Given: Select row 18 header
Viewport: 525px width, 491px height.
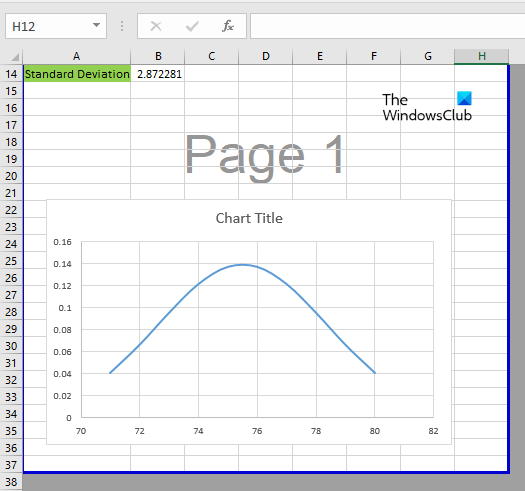Looking at the screenshot, I should coord(11,142).
